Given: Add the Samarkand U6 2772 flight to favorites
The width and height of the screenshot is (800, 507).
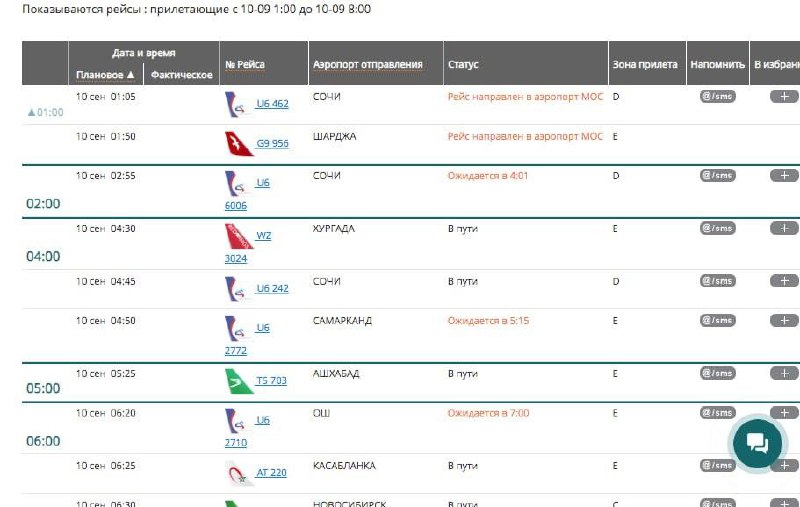Looking at the screenshot, I should click(x=784, y=320).
